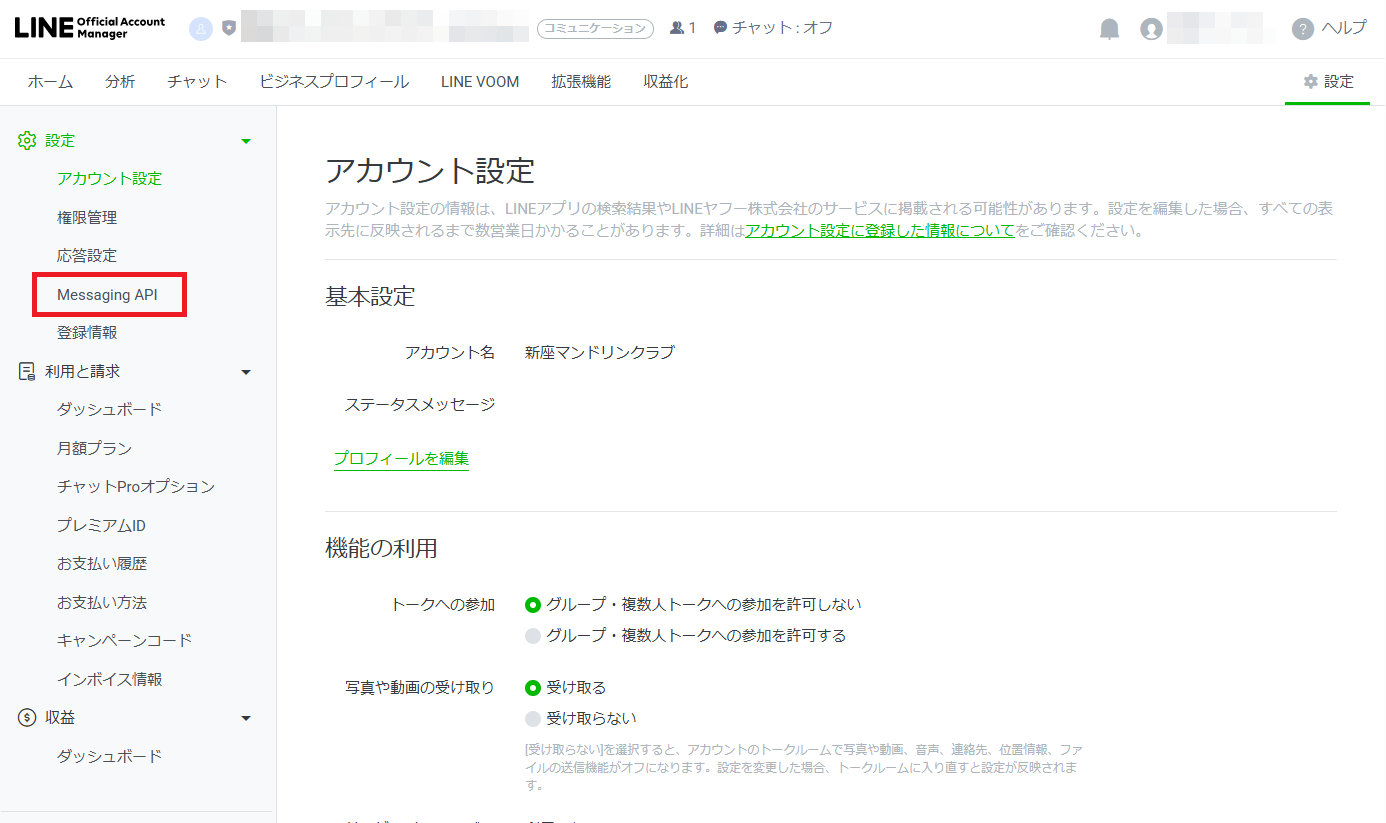Click the LINE Official Account Manager logo

coord(90,28)
